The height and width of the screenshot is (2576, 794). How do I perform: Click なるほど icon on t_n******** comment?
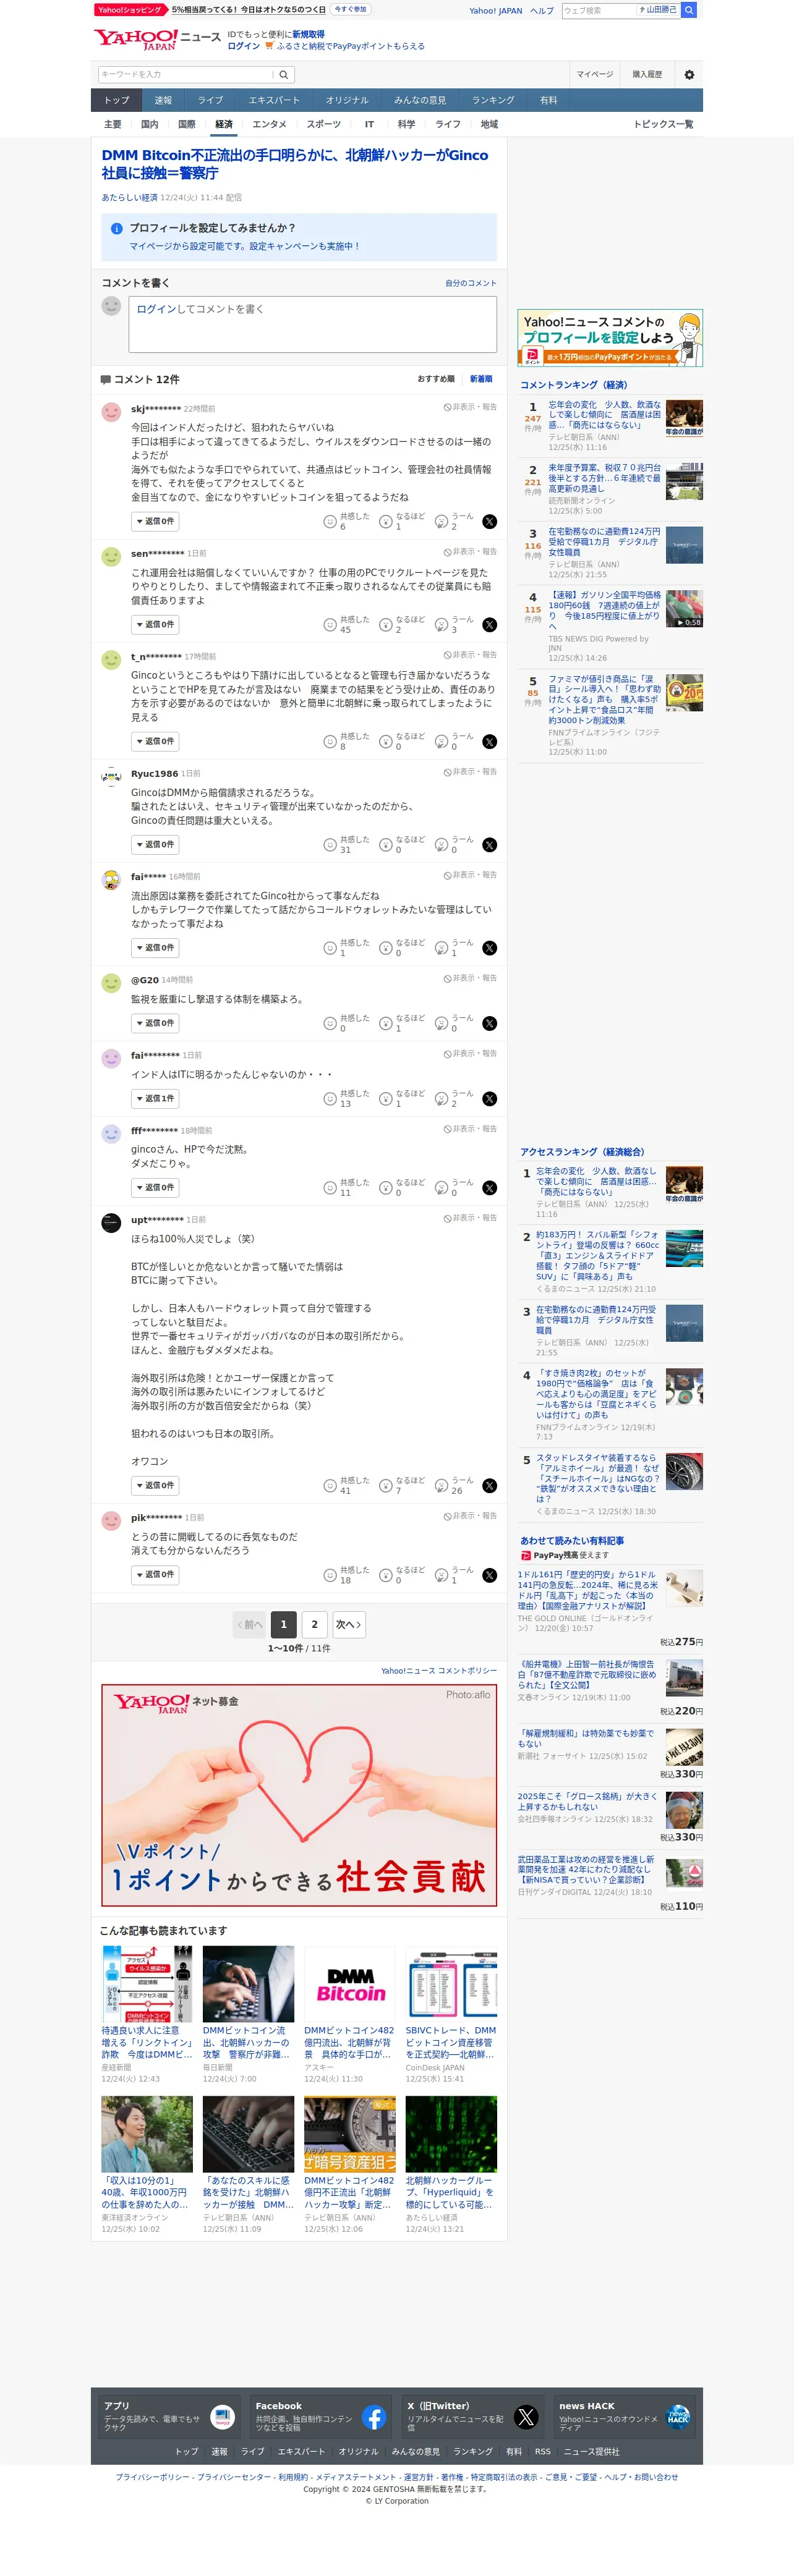(386, 742)
